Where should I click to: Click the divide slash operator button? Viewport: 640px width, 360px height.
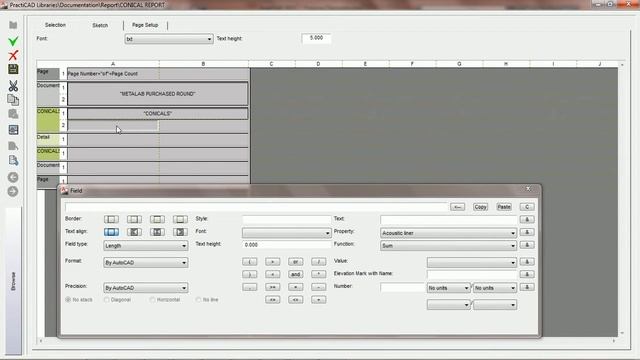[x=318, y=262]
